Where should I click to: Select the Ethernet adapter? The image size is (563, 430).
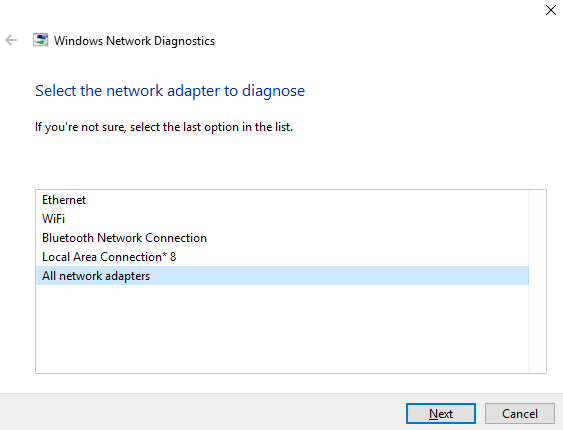[x=282, y=200]
